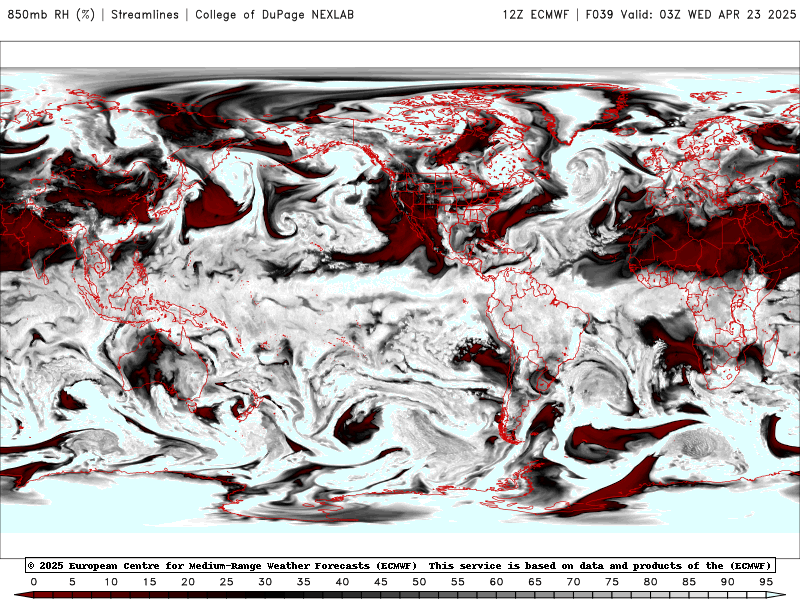Click the 70 label on the color scale

[573, 582]
